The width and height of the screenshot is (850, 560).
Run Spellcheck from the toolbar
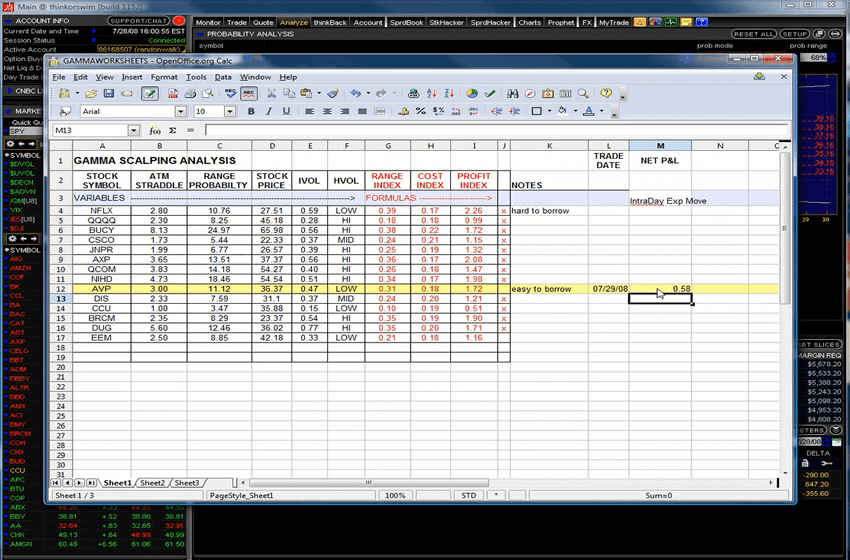pyautogui.click(x=230, y=93)
